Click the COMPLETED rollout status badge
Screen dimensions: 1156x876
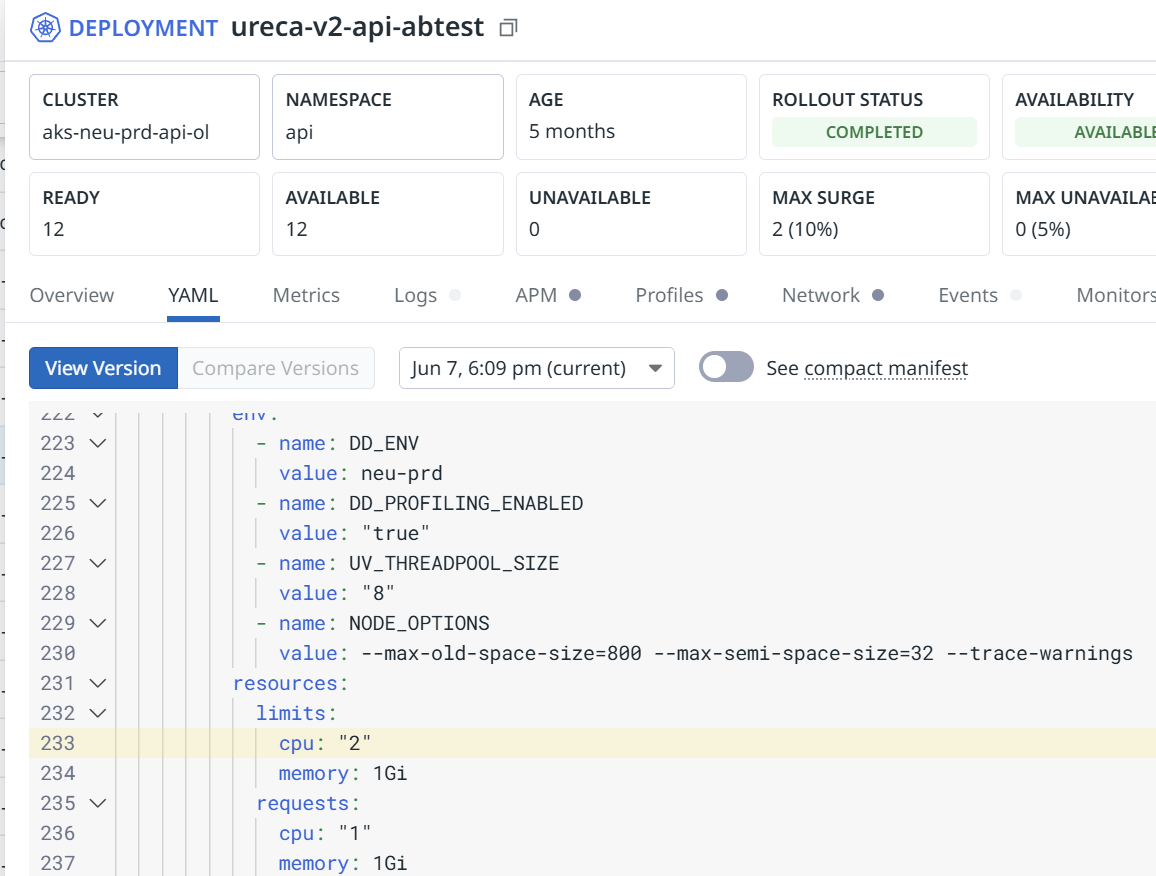coord(874,132)
